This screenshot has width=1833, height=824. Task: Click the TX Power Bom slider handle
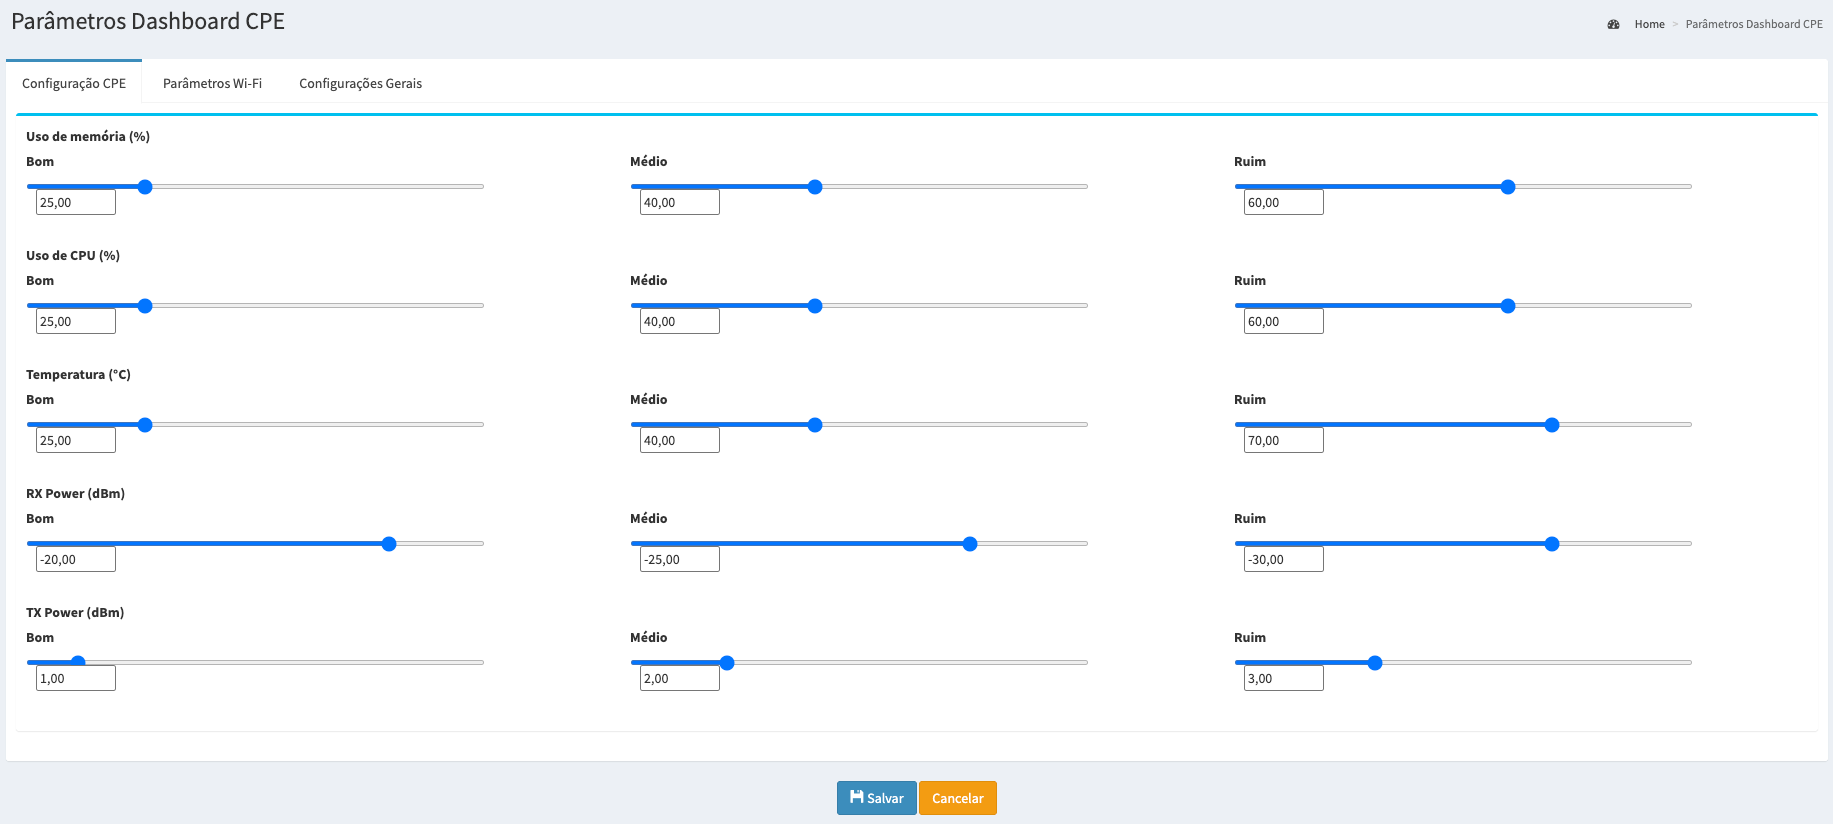coord(78,662)
